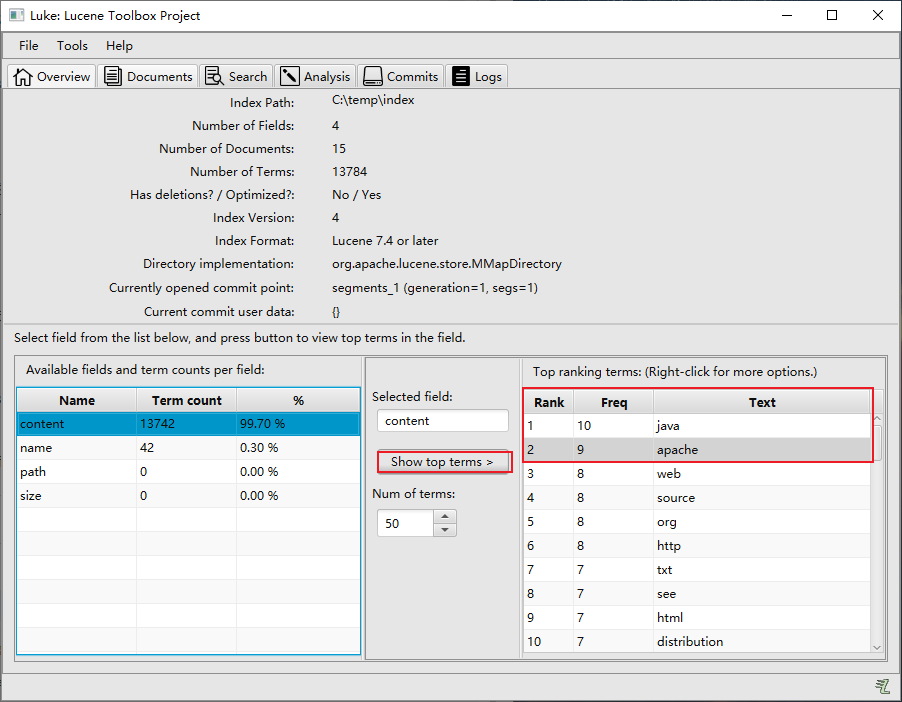Select the term 'http' row
Screen dimensions: 902x702
click(x=697, y=545)
